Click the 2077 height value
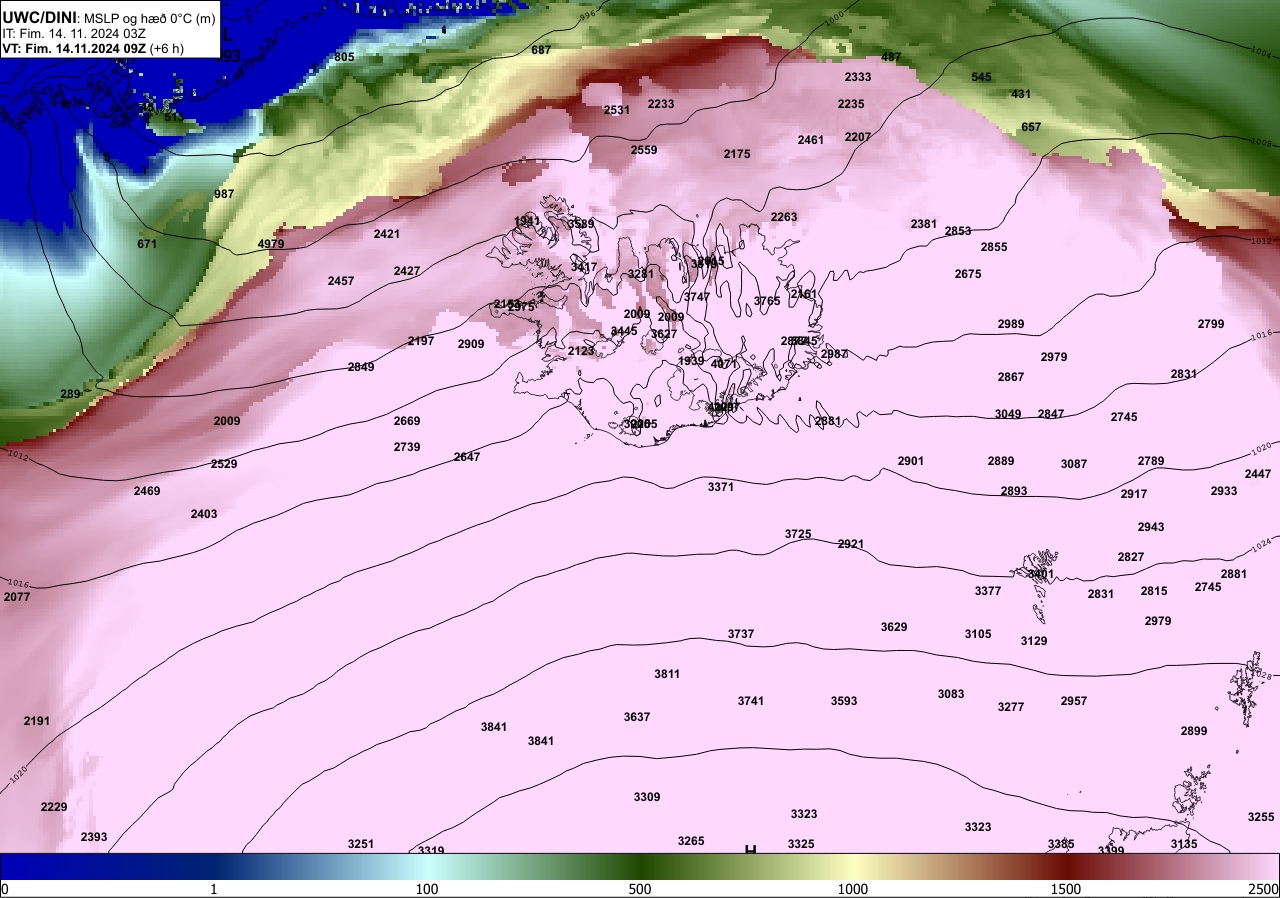This screenshot has height=898, width=1280. 17,597
